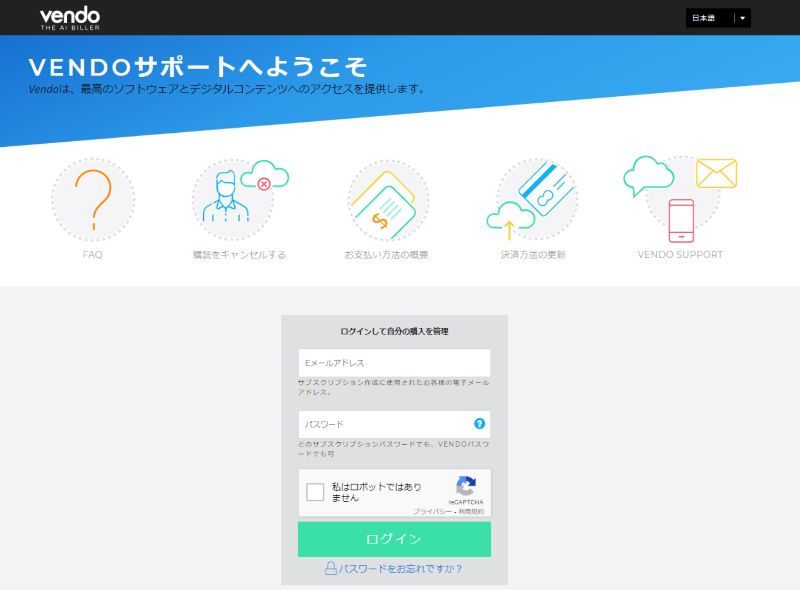The image size is (800, 590).
Task: Check the 私はロボットではありません checkbox
Action: point(315,492)
